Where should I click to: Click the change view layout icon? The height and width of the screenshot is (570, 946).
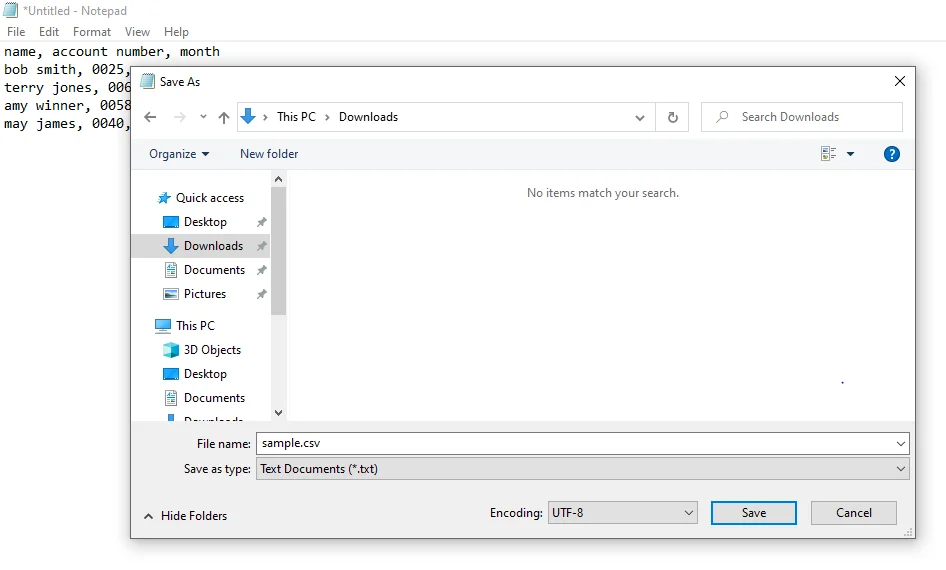point(829,154)
